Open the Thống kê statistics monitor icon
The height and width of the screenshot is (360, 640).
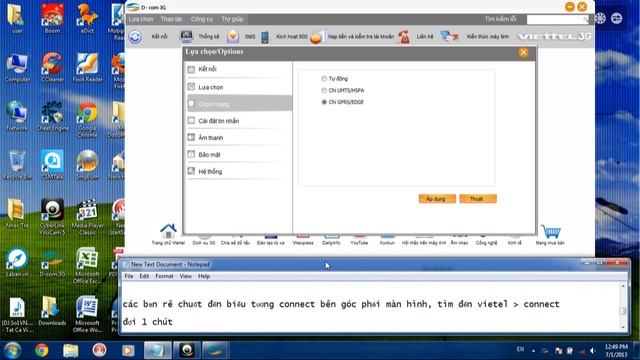(x=187, y=36)
